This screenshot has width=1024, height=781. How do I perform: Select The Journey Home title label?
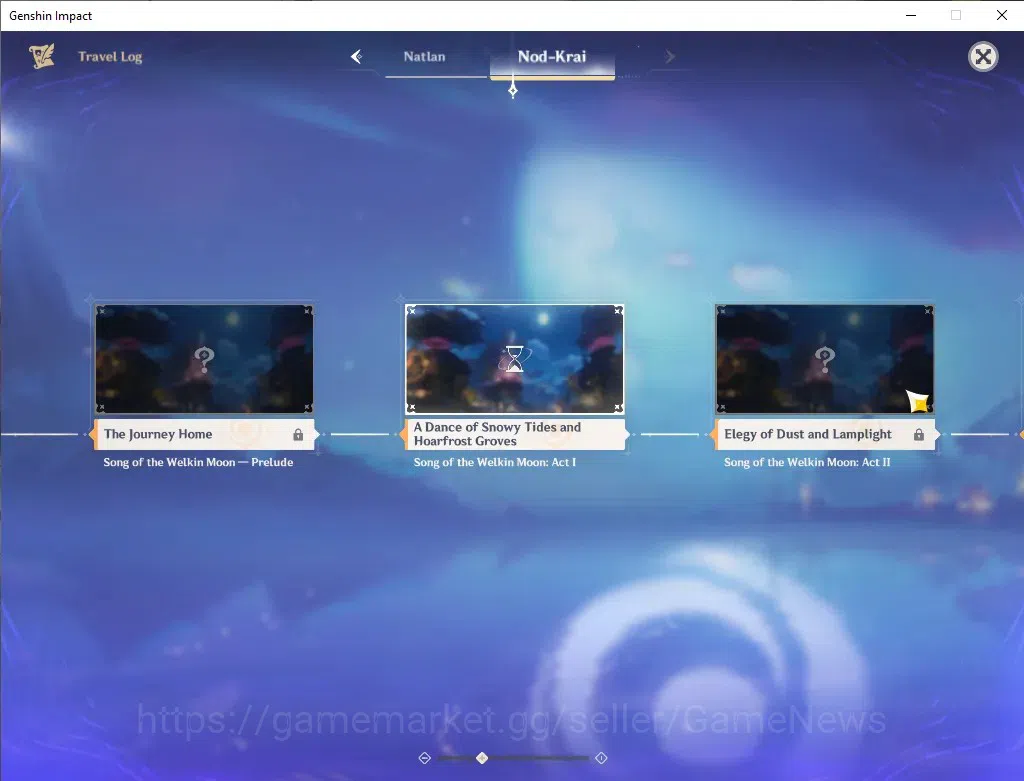click(x=205, y=434)
